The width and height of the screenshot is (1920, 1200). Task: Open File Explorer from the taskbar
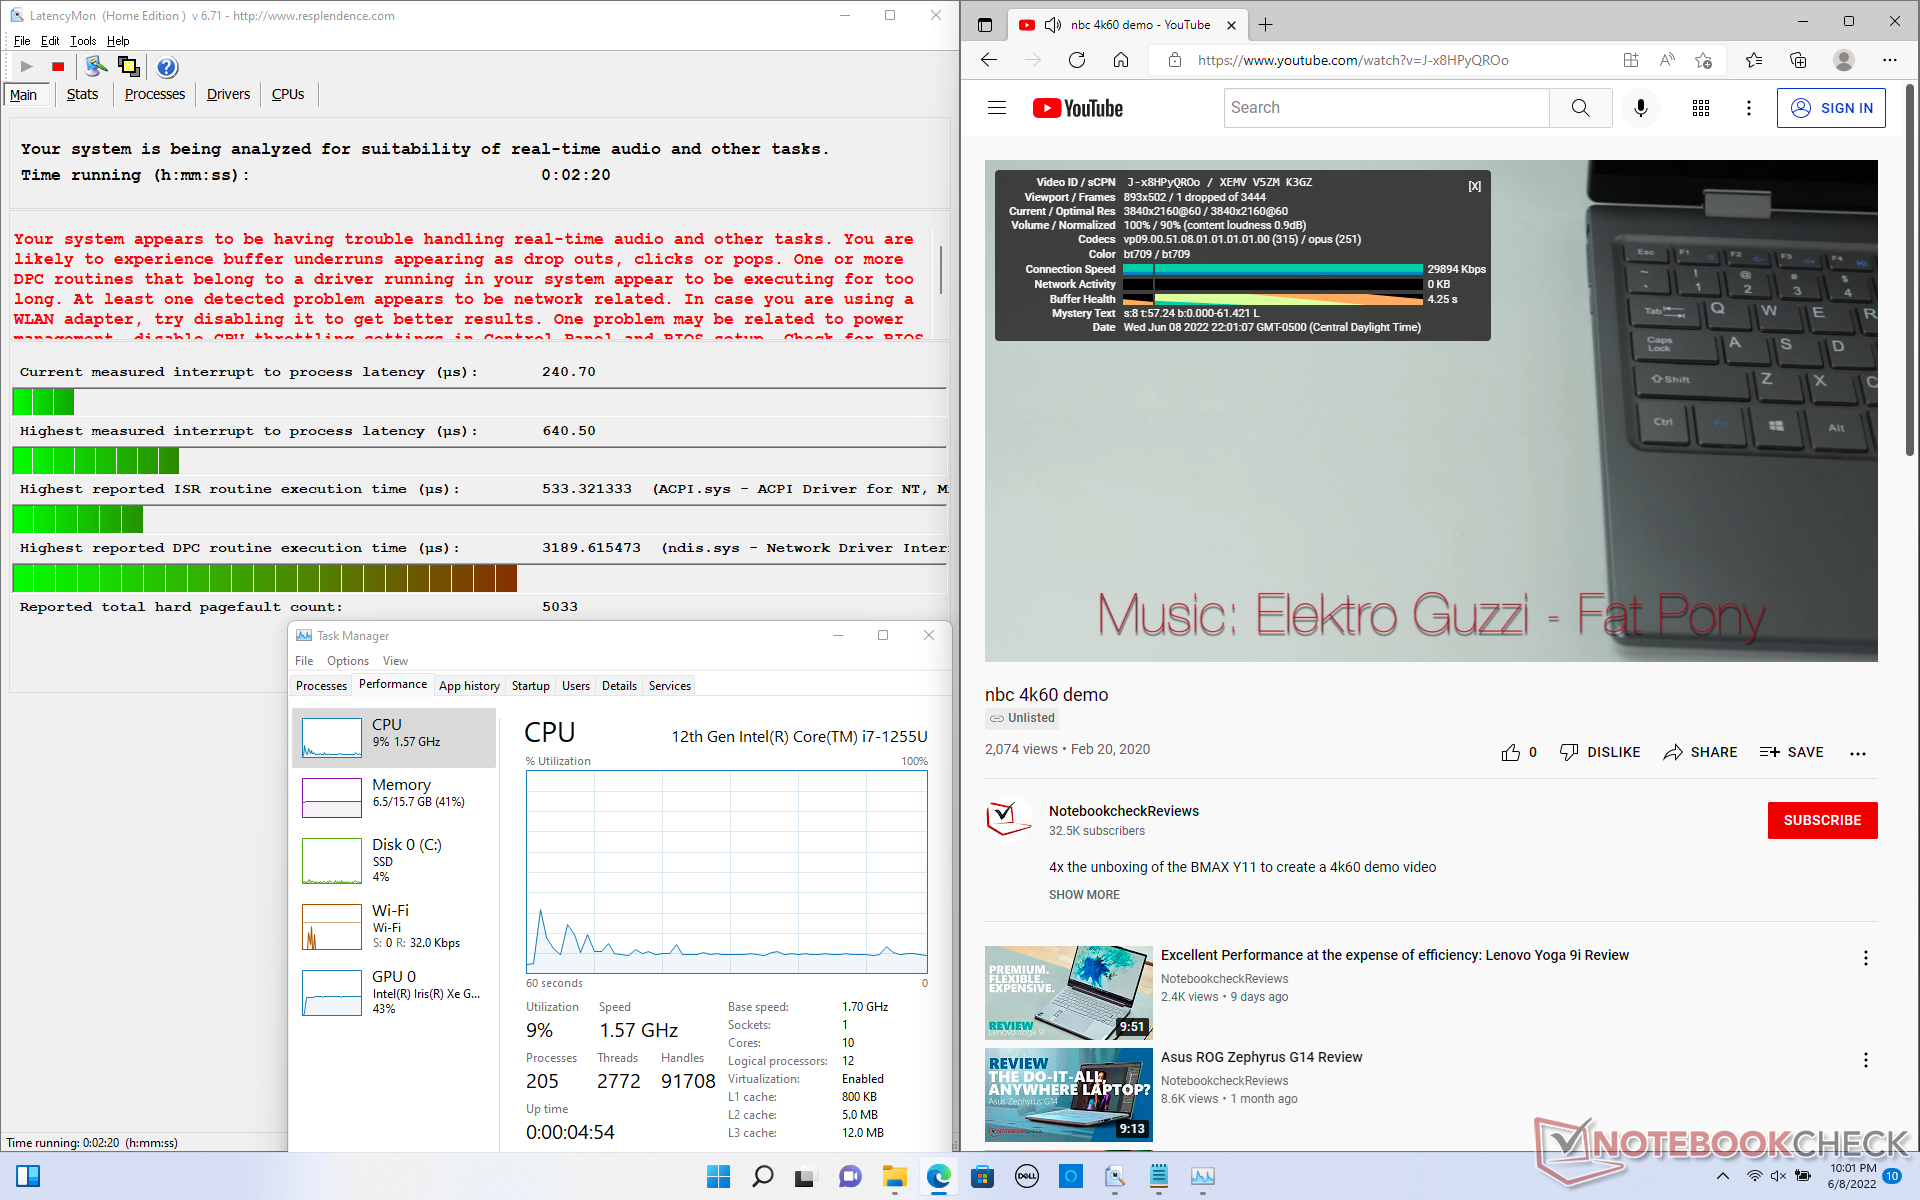(x=894, y=1176)
